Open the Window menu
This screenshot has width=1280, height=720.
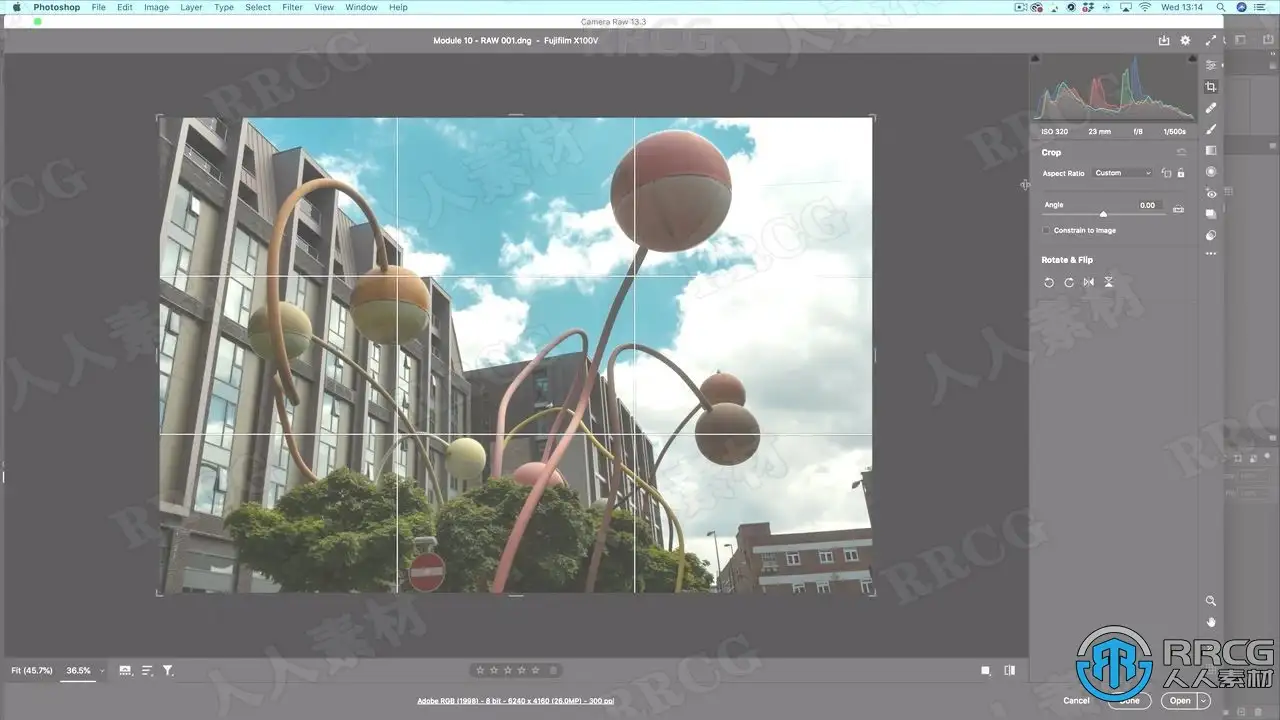click(x=362, y=7)
